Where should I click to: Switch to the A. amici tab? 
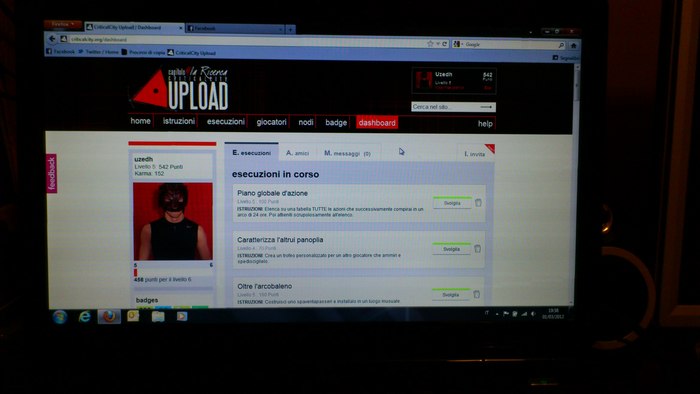(297, 153)
